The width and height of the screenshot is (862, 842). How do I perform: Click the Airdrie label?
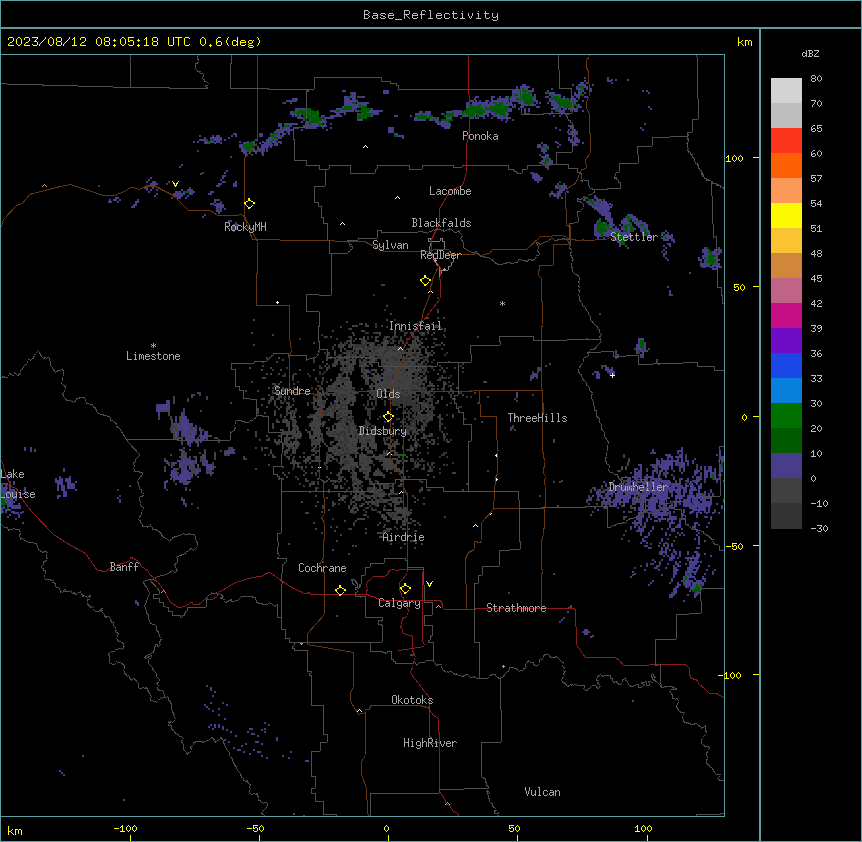tap(403, 537)
